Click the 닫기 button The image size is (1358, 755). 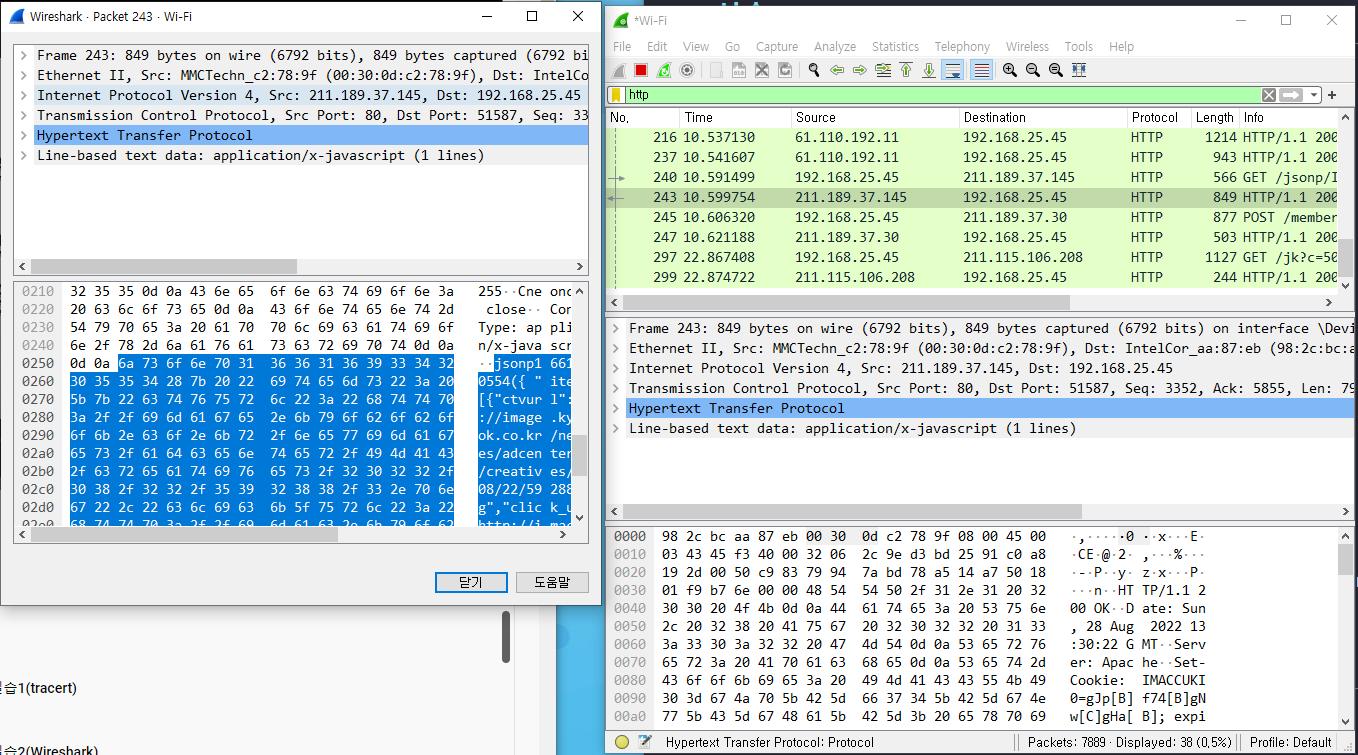pyautogui.click(x=471, y=582)
